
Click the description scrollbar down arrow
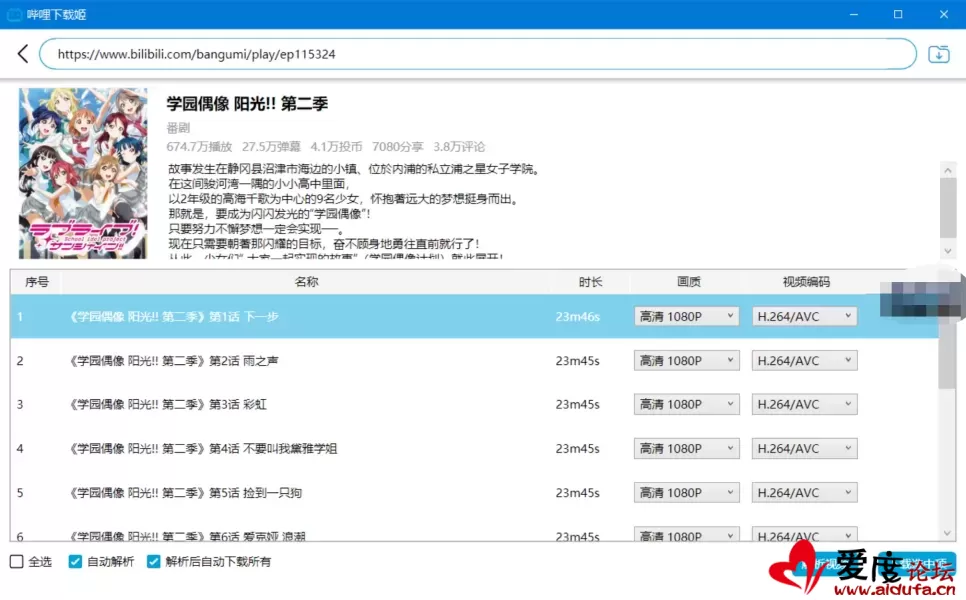[948, 251]
